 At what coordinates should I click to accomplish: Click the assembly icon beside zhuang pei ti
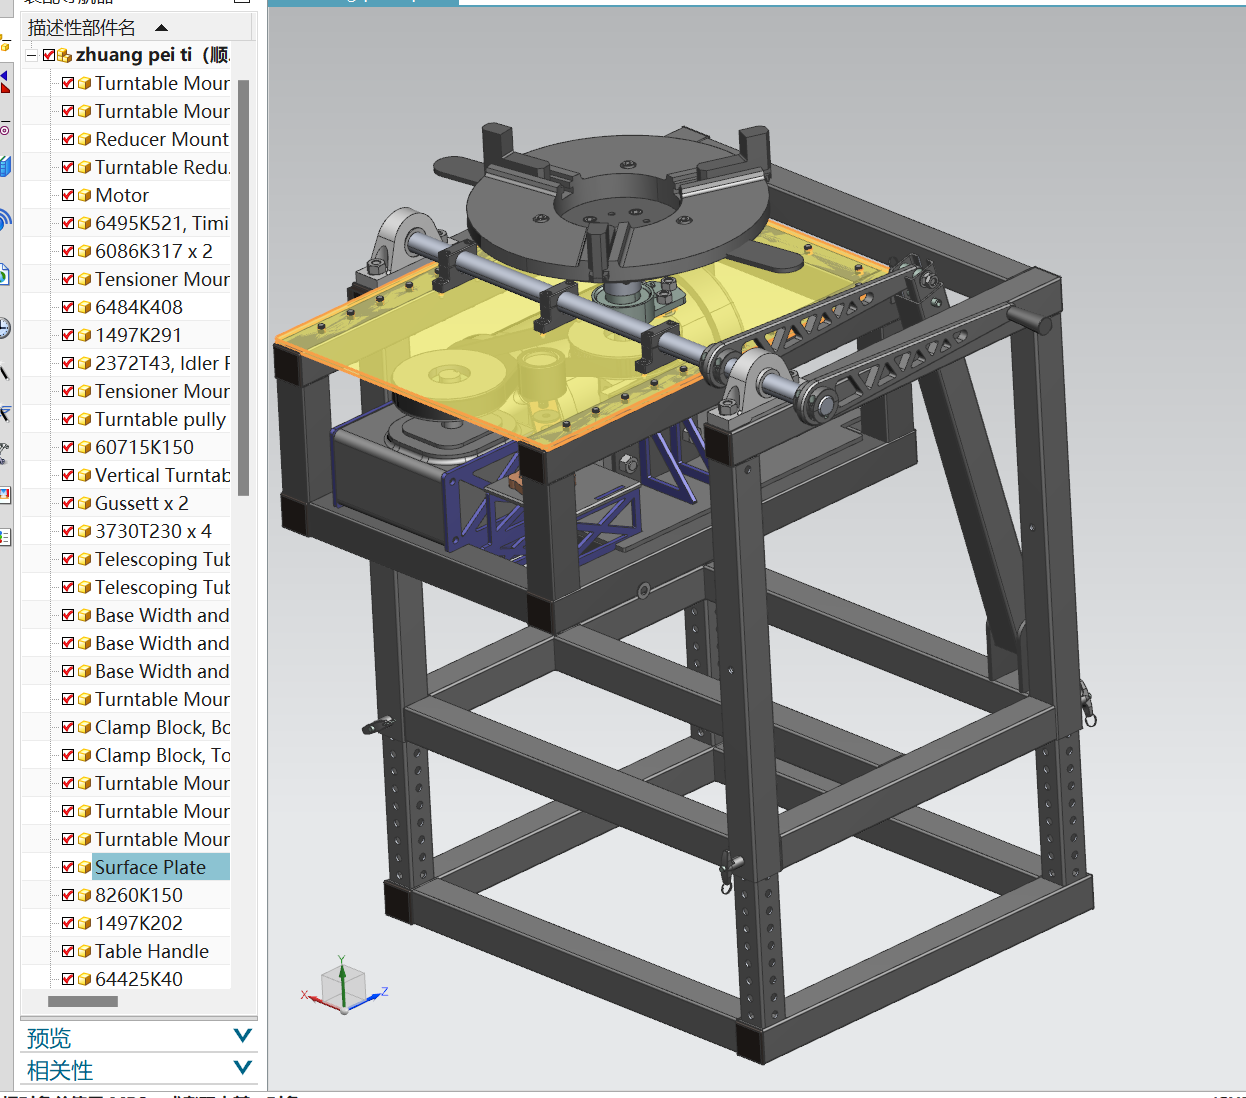pyautogui.click(x=64, y=55)
